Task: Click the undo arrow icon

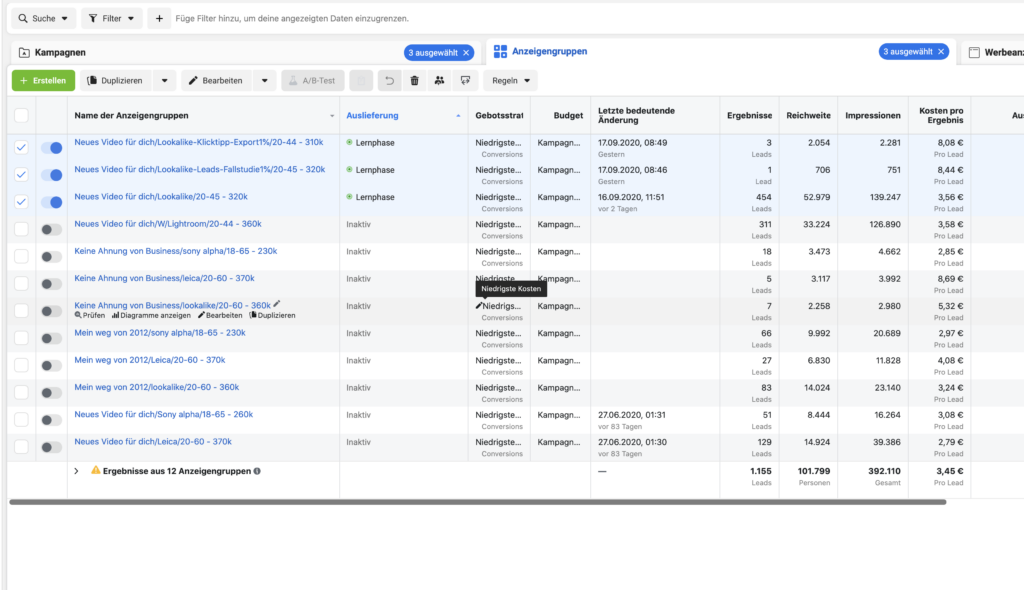Action: tap(390, 80)
